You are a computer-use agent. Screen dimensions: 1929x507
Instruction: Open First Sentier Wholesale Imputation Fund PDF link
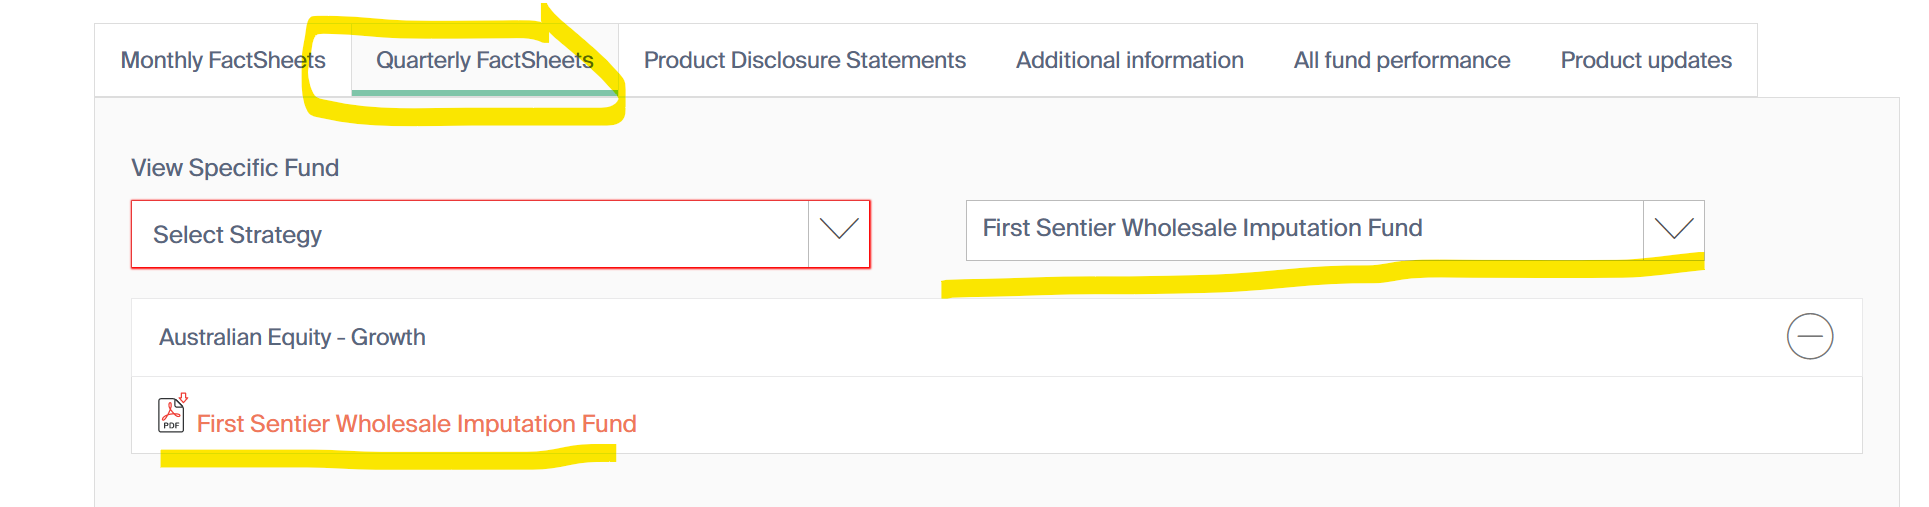(416, 424)
